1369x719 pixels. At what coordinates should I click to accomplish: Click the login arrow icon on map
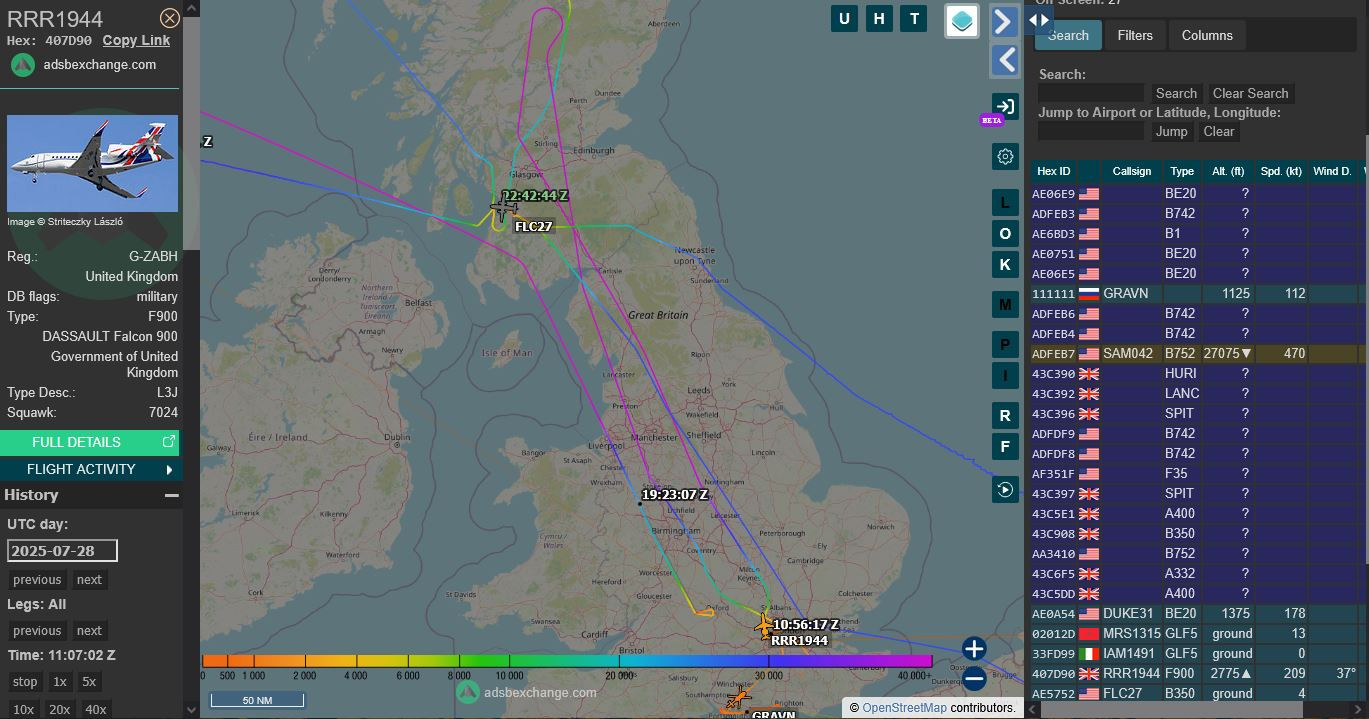pos(1005,107)
